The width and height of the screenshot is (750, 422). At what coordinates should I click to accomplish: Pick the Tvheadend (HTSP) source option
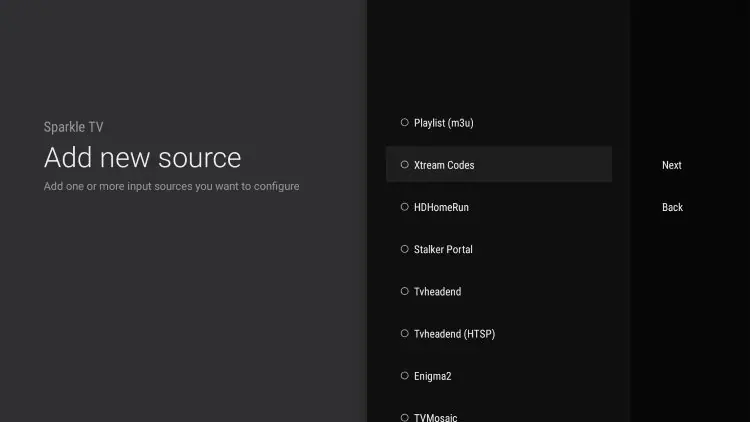499,333
